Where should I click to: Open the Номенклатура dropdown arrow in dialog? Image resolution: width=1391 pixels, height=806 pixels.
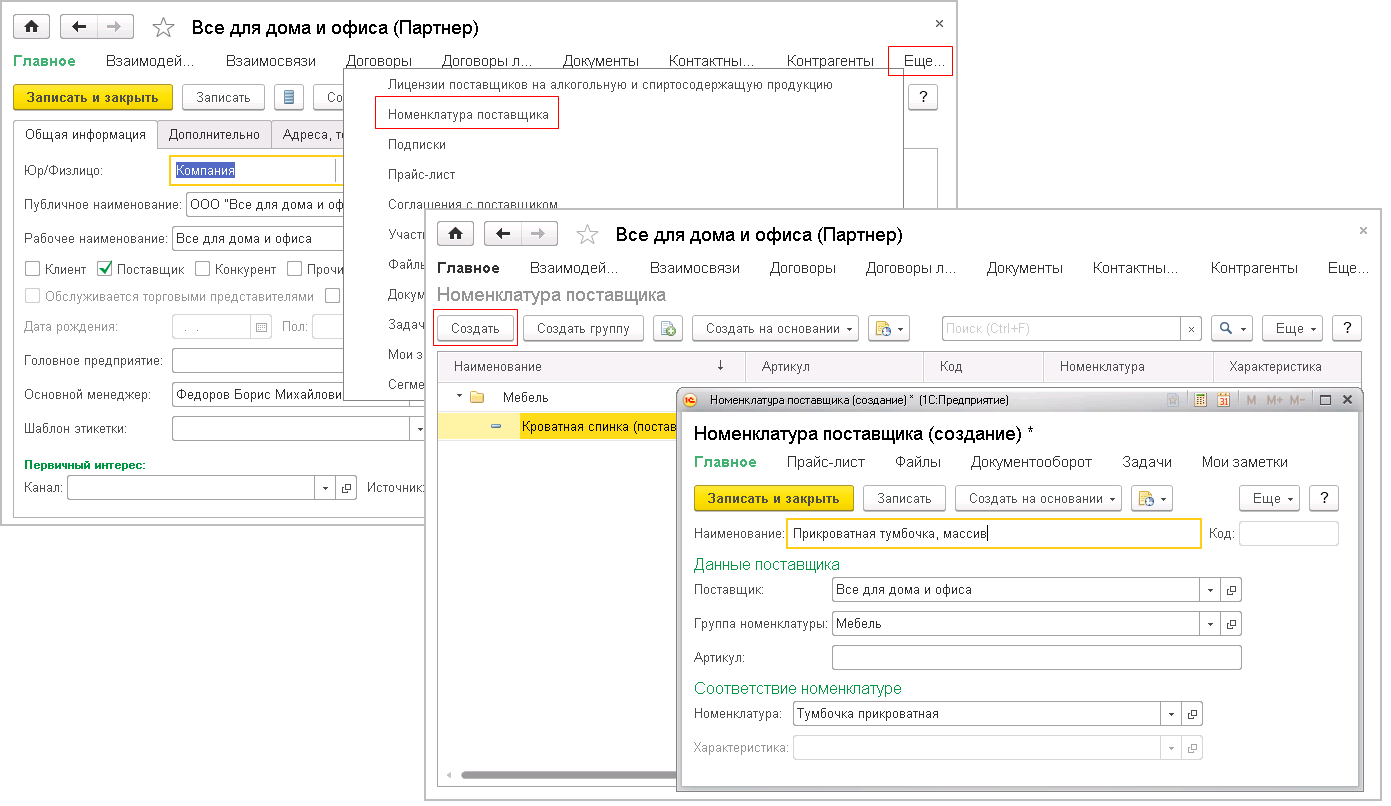point(1172,714)
